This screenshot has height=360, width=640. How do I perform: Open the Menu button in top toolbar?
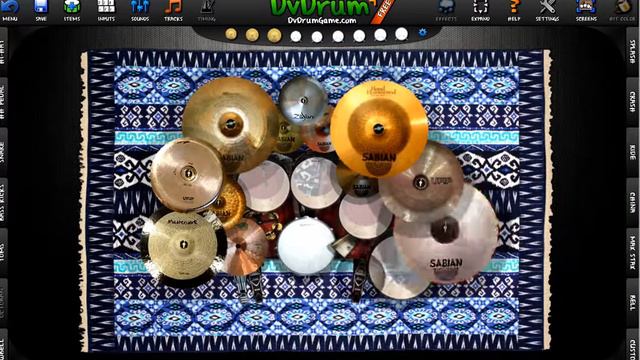(x=10, y=10)
